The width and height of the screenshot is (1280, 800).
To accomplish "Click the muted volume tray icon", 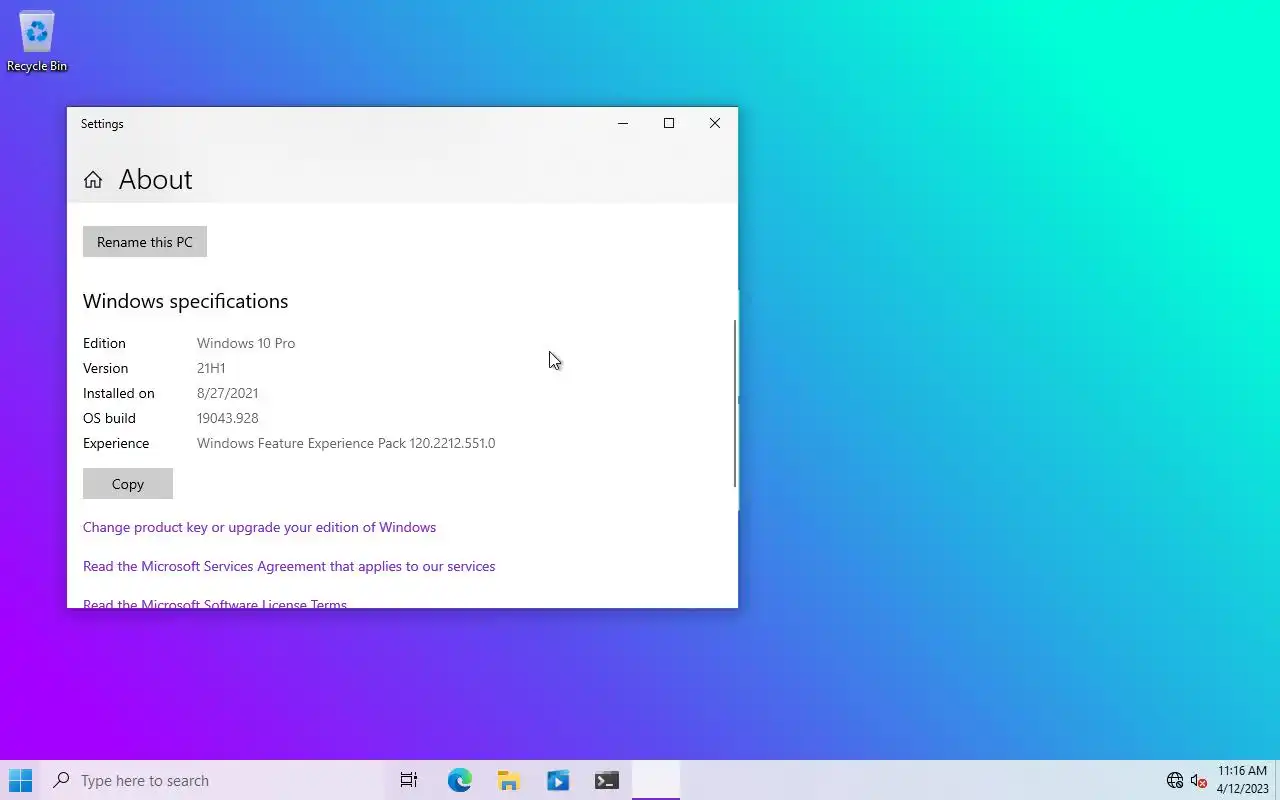I will pos(1198,780).
